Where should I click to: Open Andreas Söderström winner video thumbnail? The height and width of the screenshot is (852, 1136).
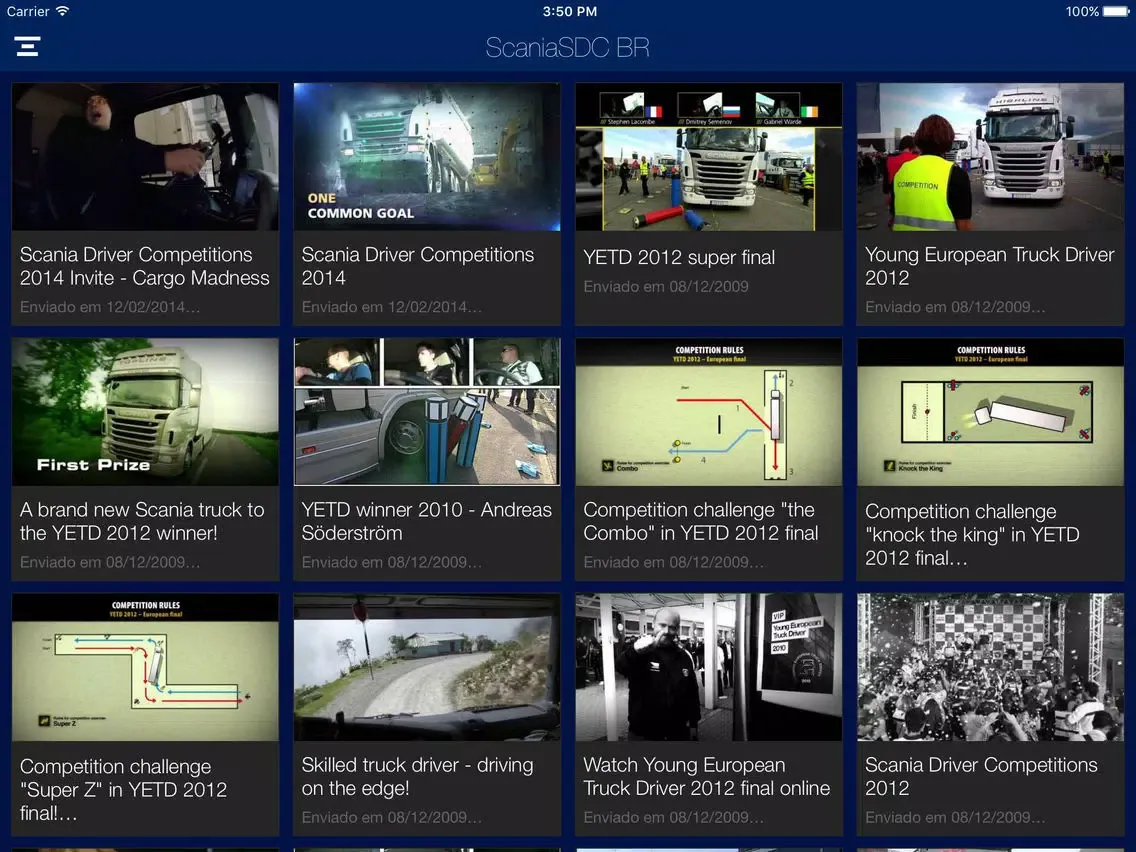coord(427,412)
